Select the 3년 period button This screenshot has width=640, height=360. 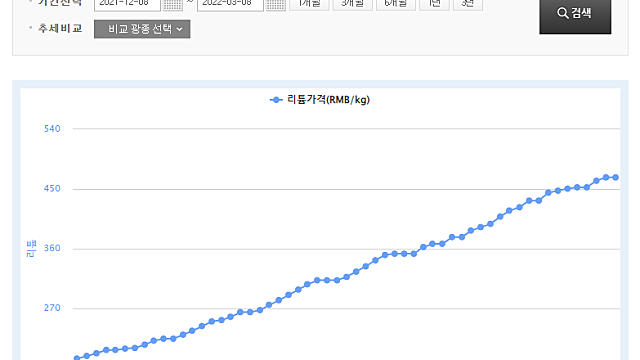pos(468,4)
